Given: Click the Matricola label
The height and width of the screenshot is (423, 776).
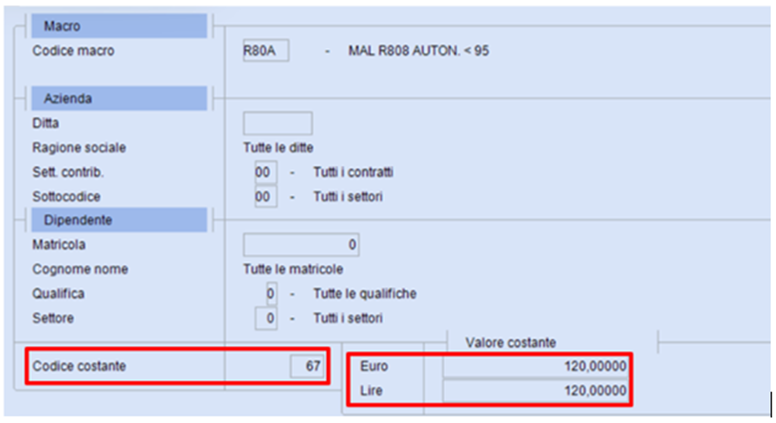Looking at the screenshot, I should coord(59,244).
